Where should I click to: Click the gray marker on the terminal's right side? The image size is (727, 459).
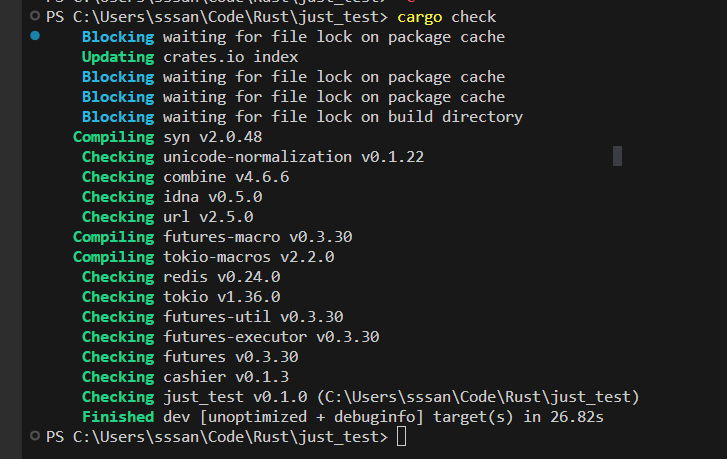(x=617, y=155)
